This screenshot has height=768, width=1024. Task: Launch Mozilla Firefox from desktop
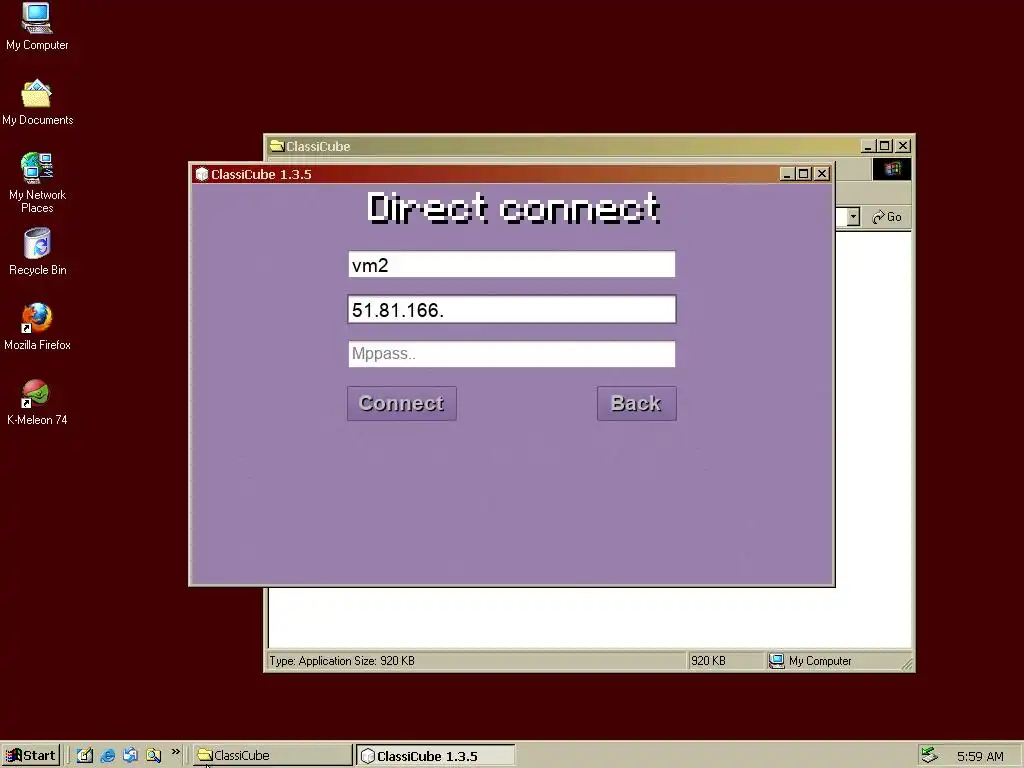tap(37, 327)
